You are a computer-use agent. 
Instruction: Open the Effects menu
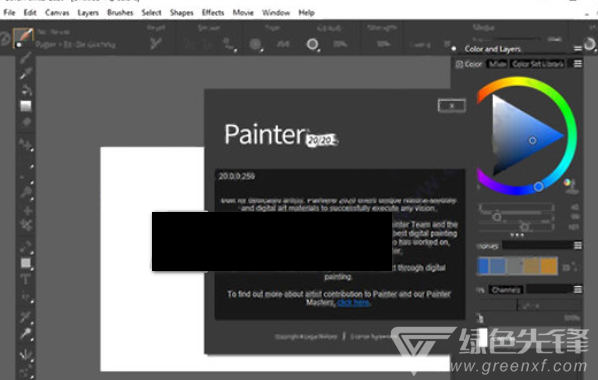point(213,13)
